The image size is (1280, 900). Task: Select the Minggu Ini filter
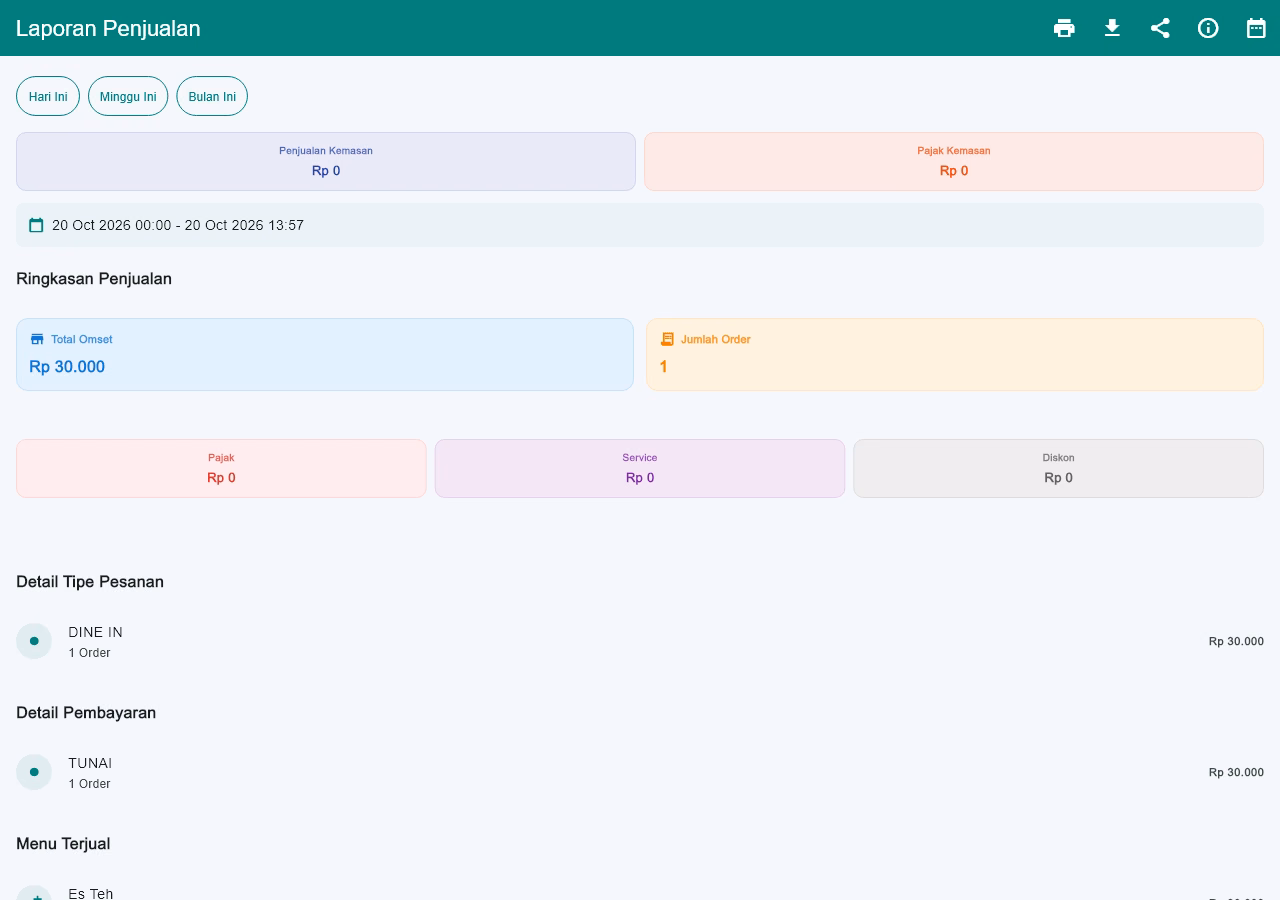coord(128,96)
